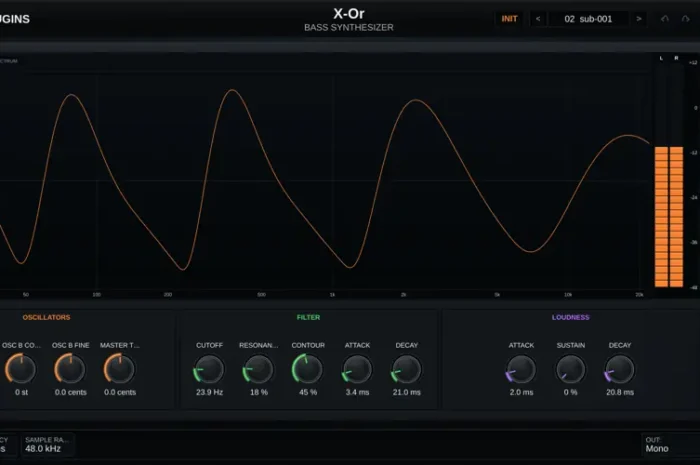Click the loudness SUSTAIN knob
The height and width of the screenshot is (465, 700).
(571, 369)
